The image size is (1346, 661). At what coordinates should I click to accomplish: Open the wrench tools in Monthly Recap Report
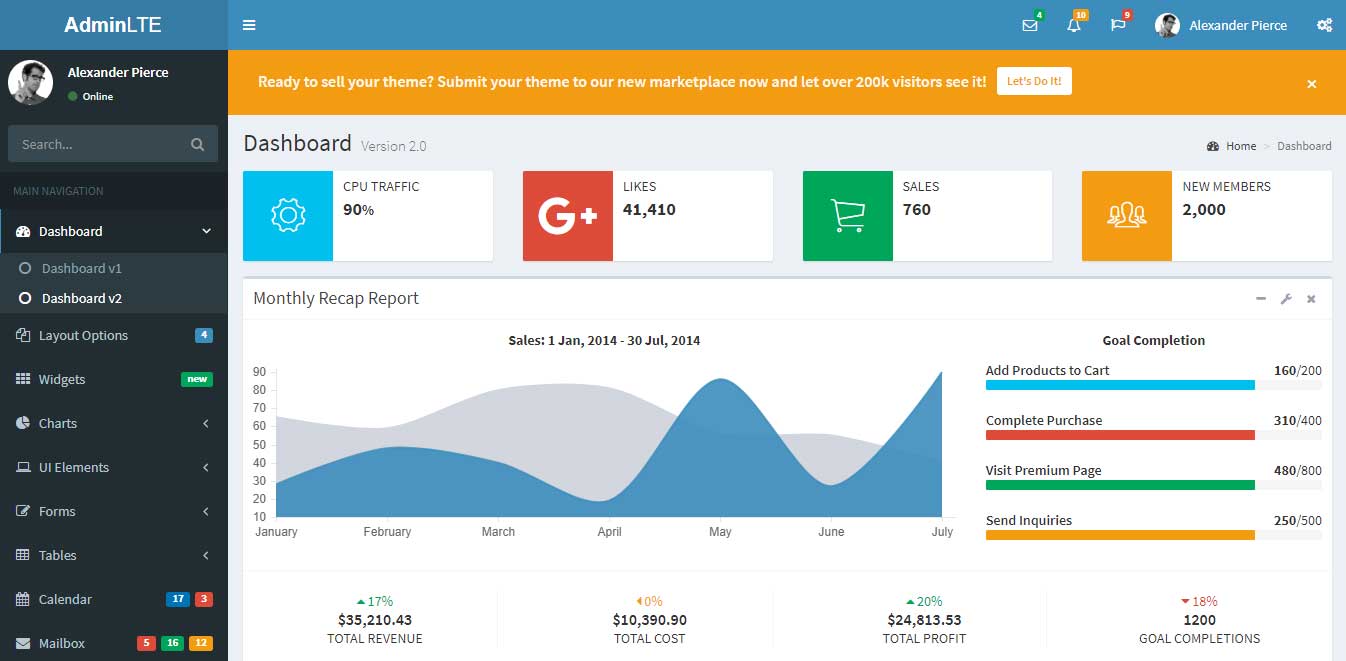point(1286,299)
